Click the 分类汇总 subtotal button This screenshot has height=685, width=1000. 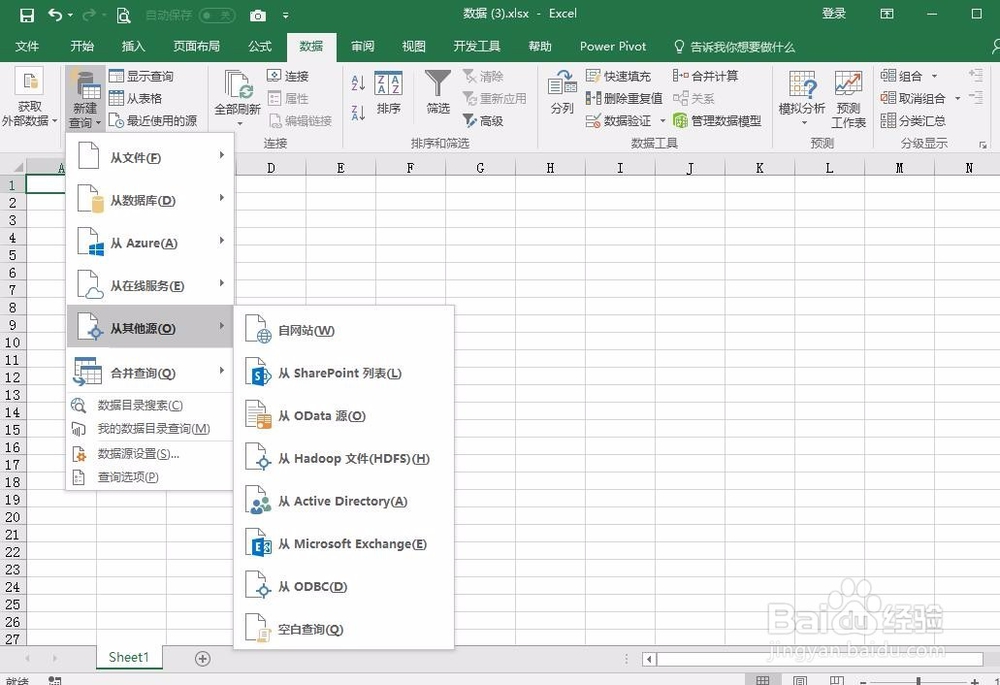pos(913,121)
